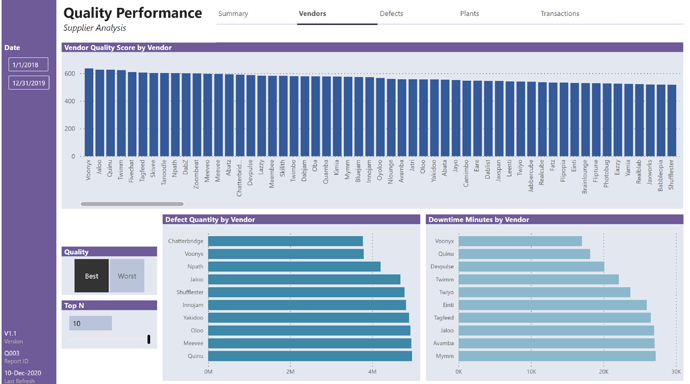Click the end date field 12/31/2019
Image resolution: width=690 pixels, height=384 pixels.
click(29, 83)
